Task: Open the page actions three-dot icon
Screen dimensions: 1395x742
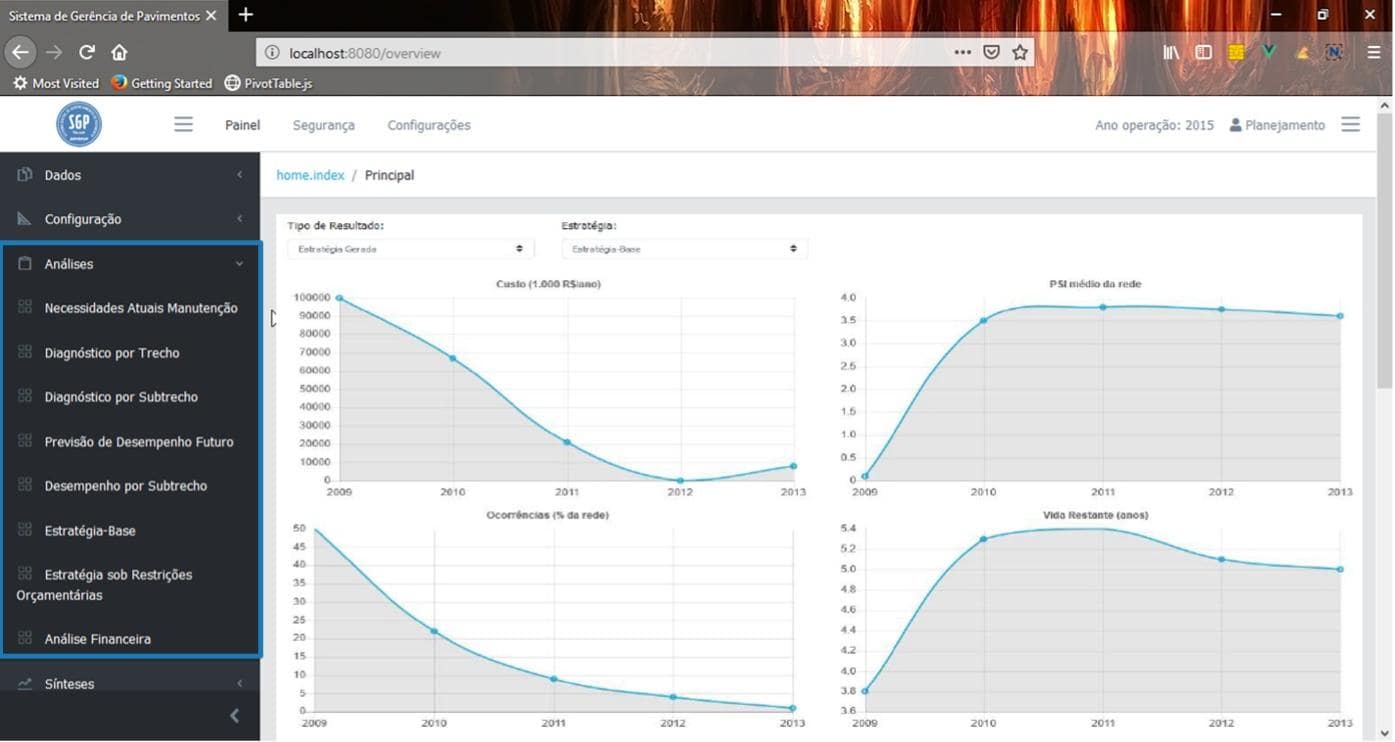Action: 962,52
